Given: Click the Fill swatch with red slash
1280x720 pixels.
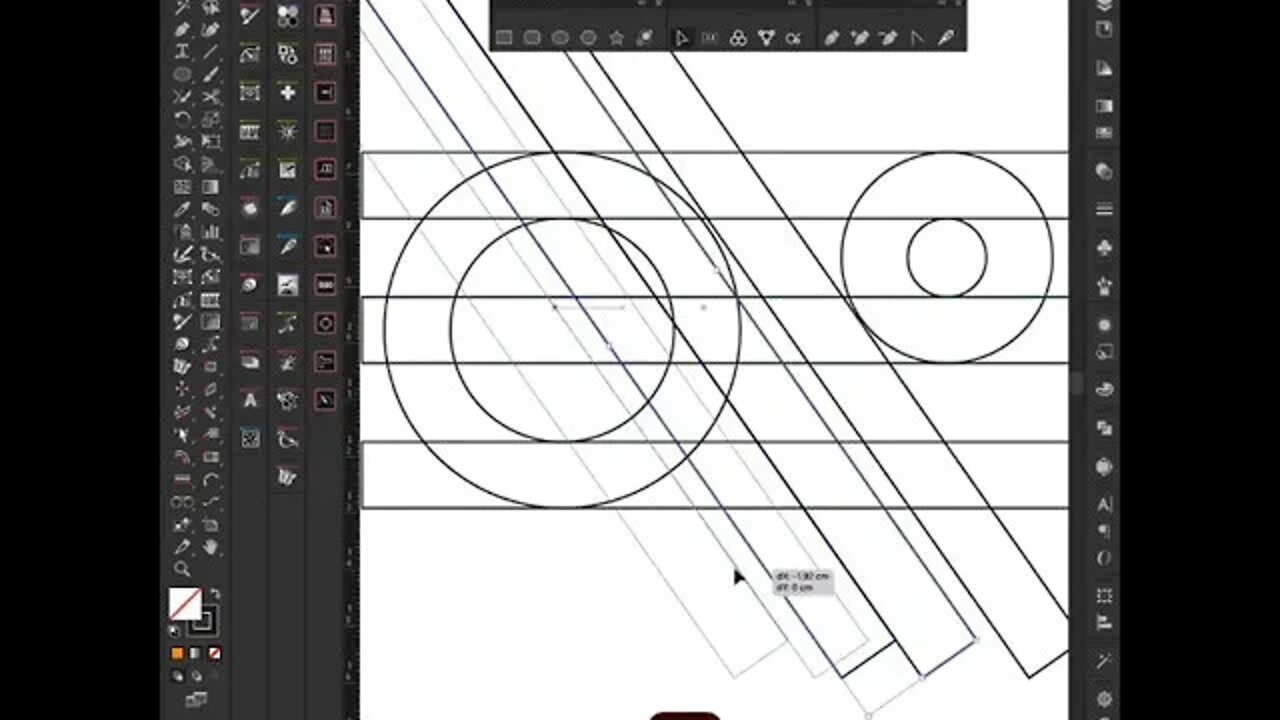Looking at the screenshot, I should 184,604.
